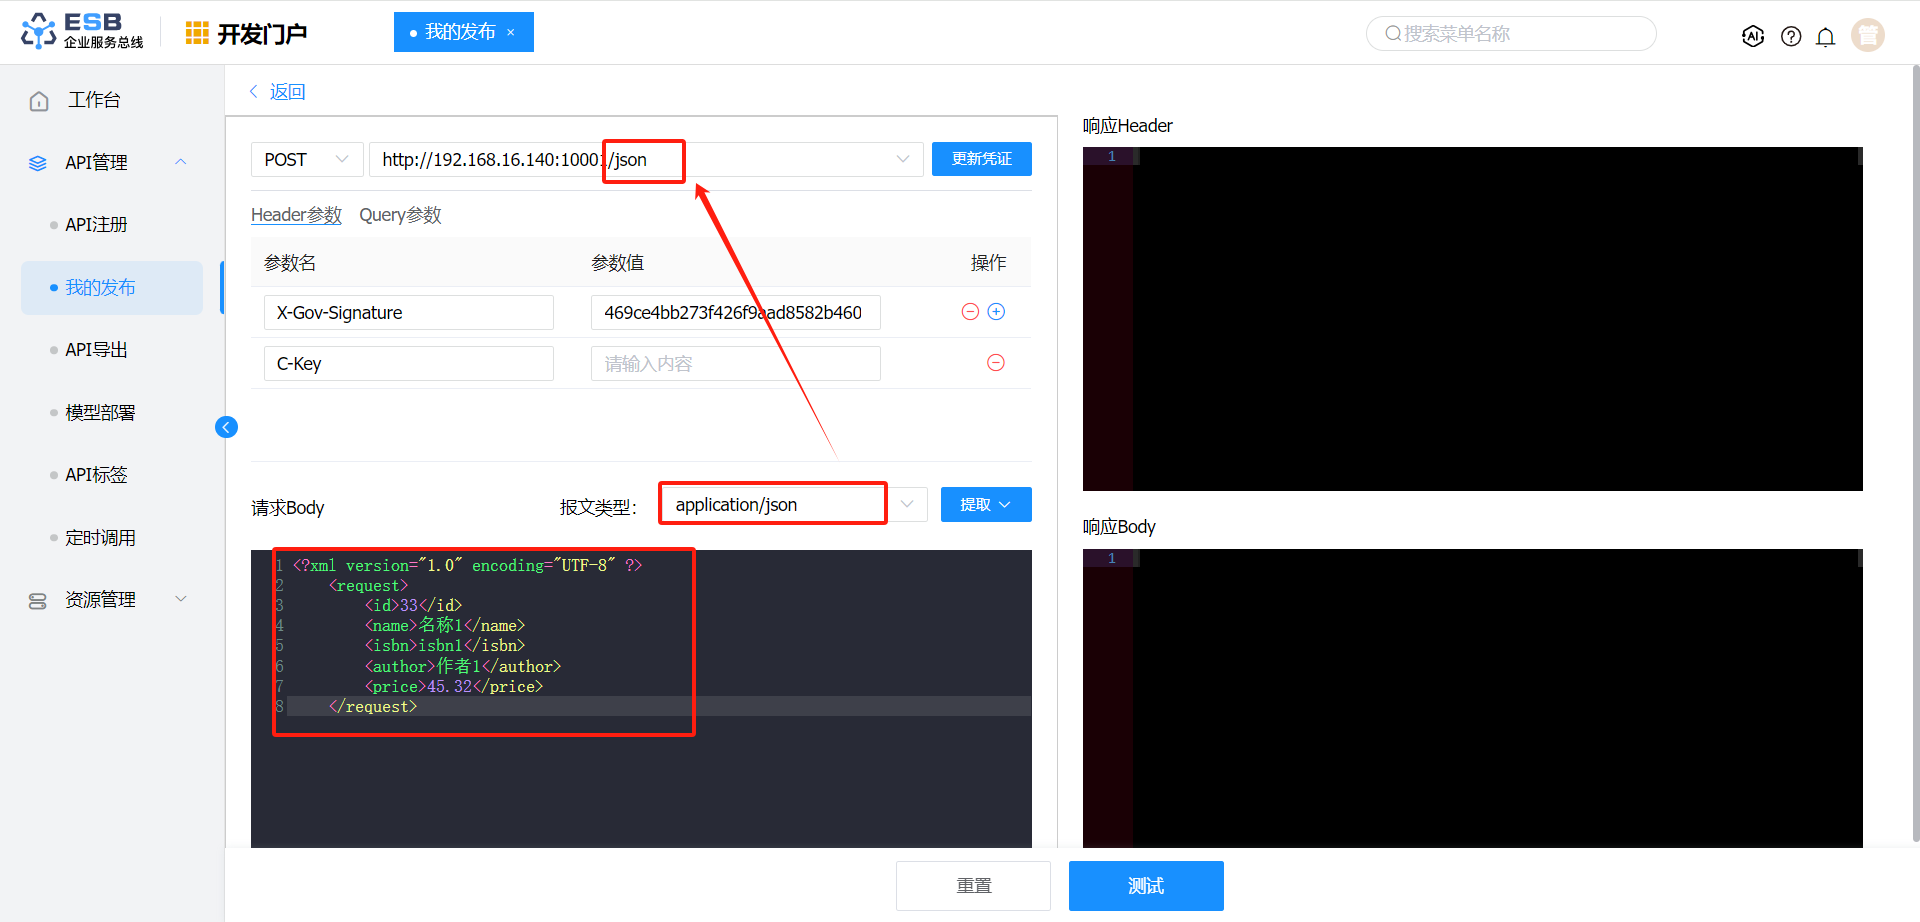
Task: Expand the request URL dropdown
Action: 903,160
